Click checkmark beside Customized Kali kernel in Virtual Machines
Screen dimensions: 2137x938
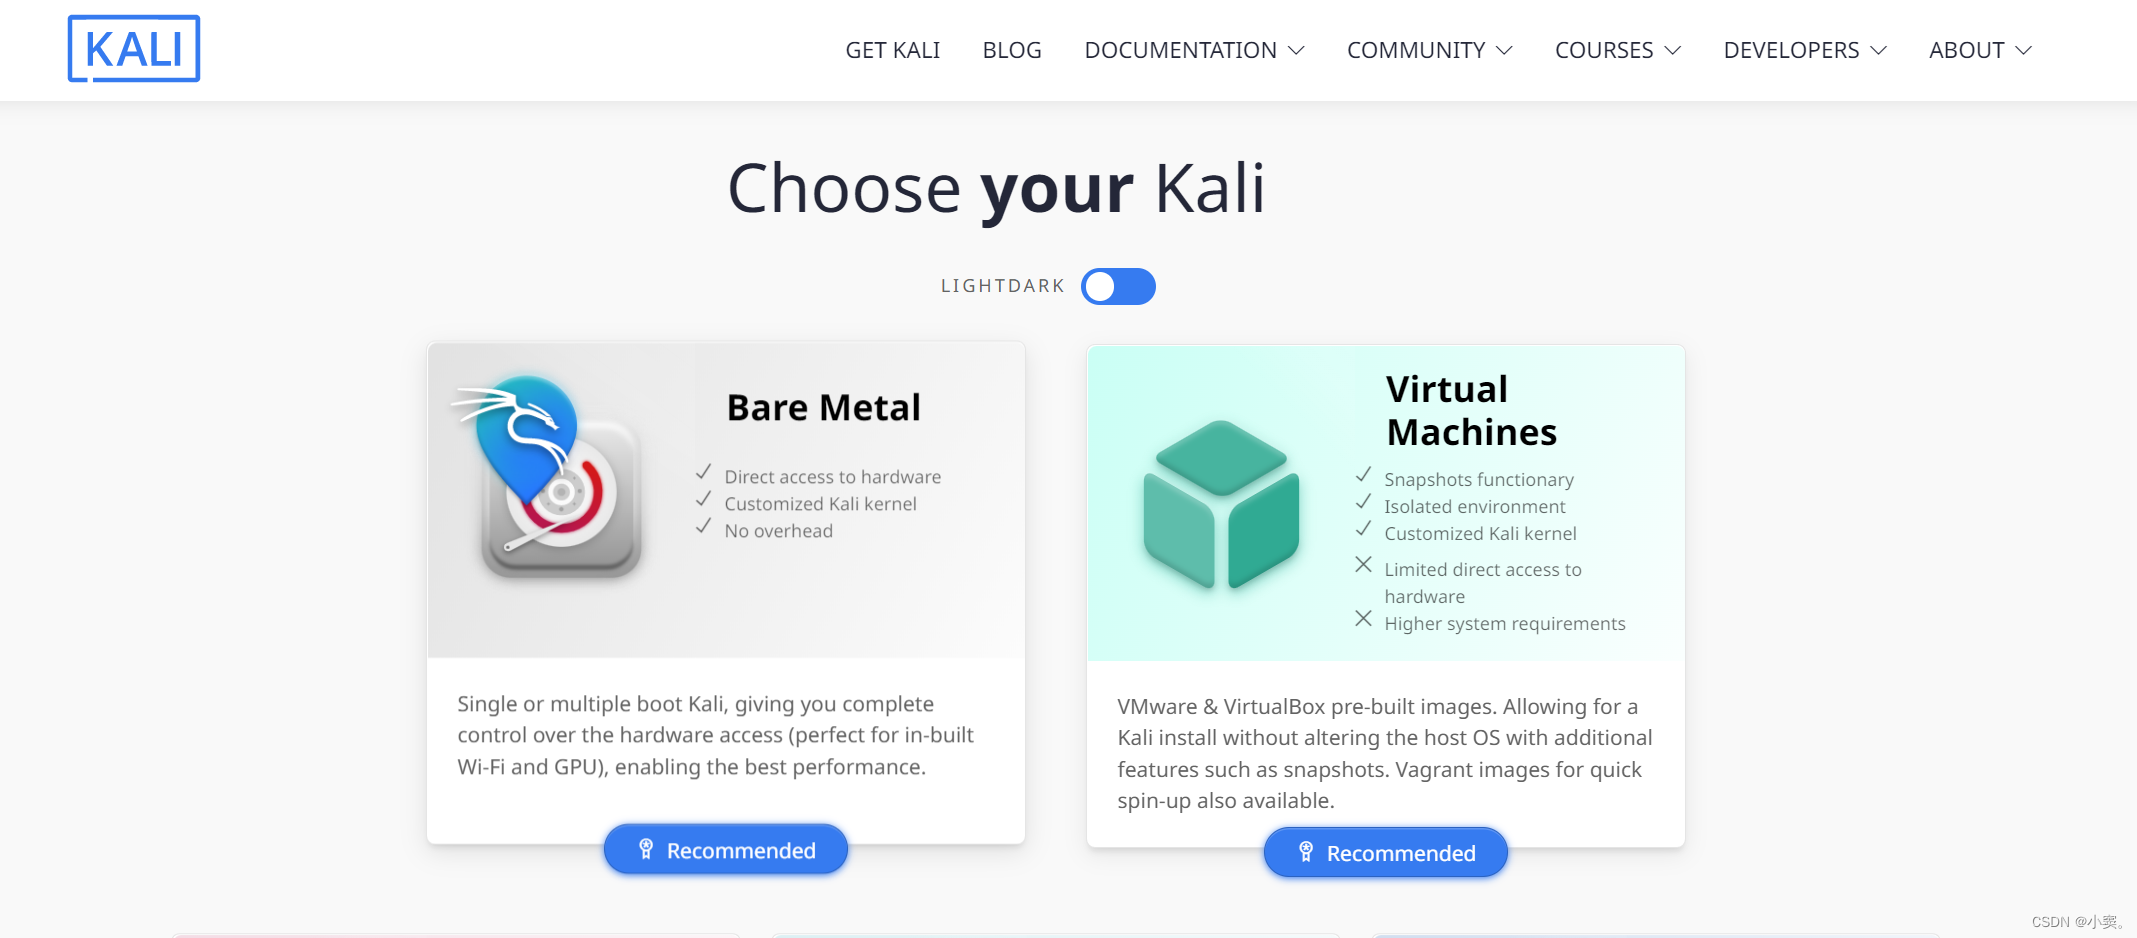[x=1363, y=528]
